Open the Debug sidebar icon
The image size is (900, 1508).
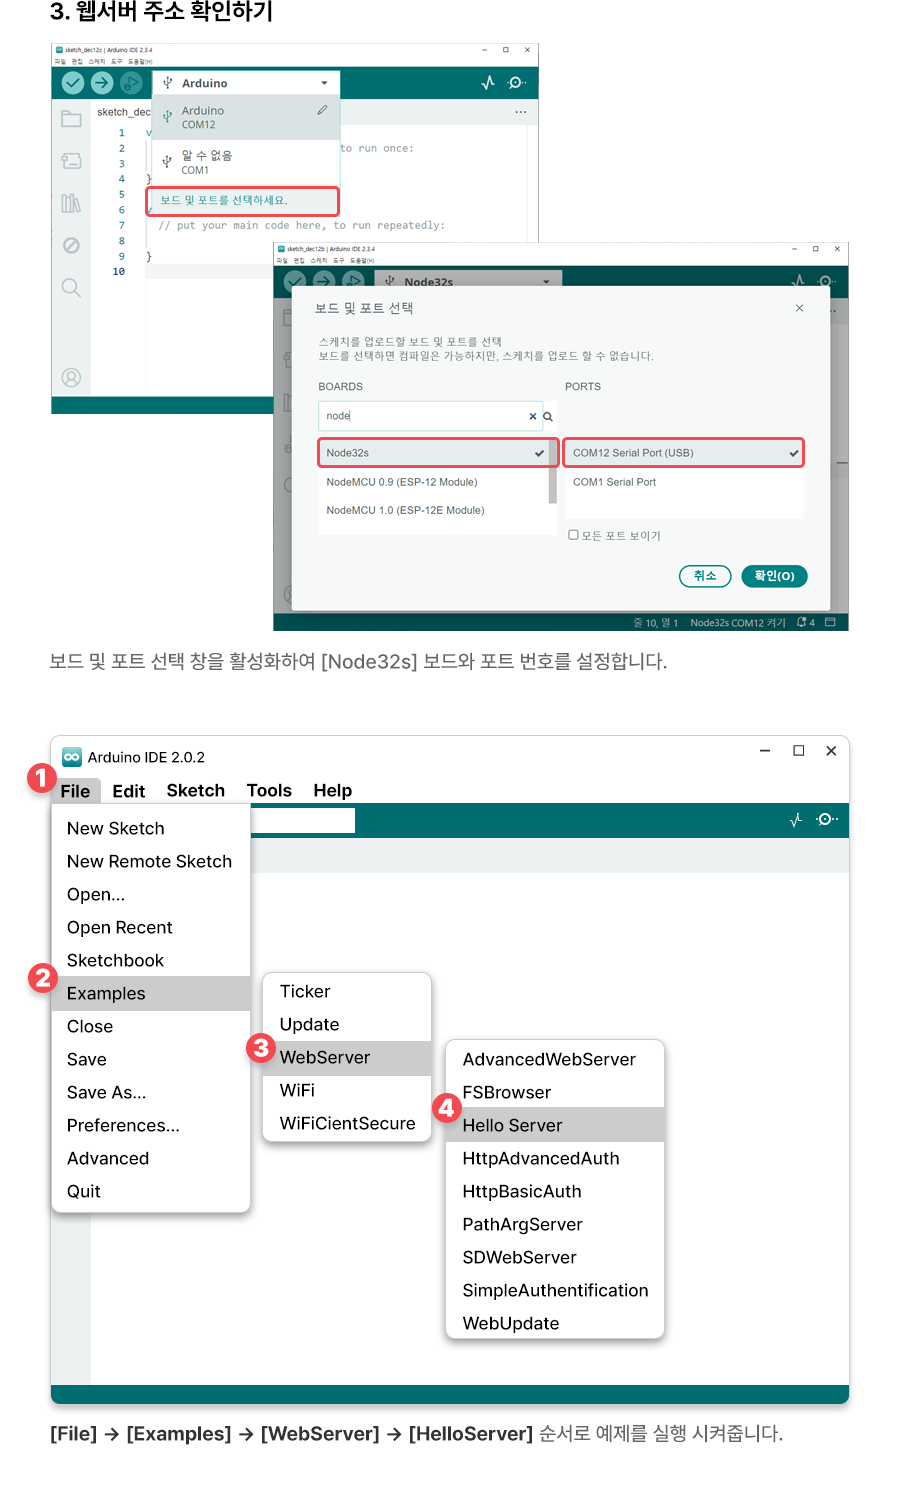[x=71, y=245]
